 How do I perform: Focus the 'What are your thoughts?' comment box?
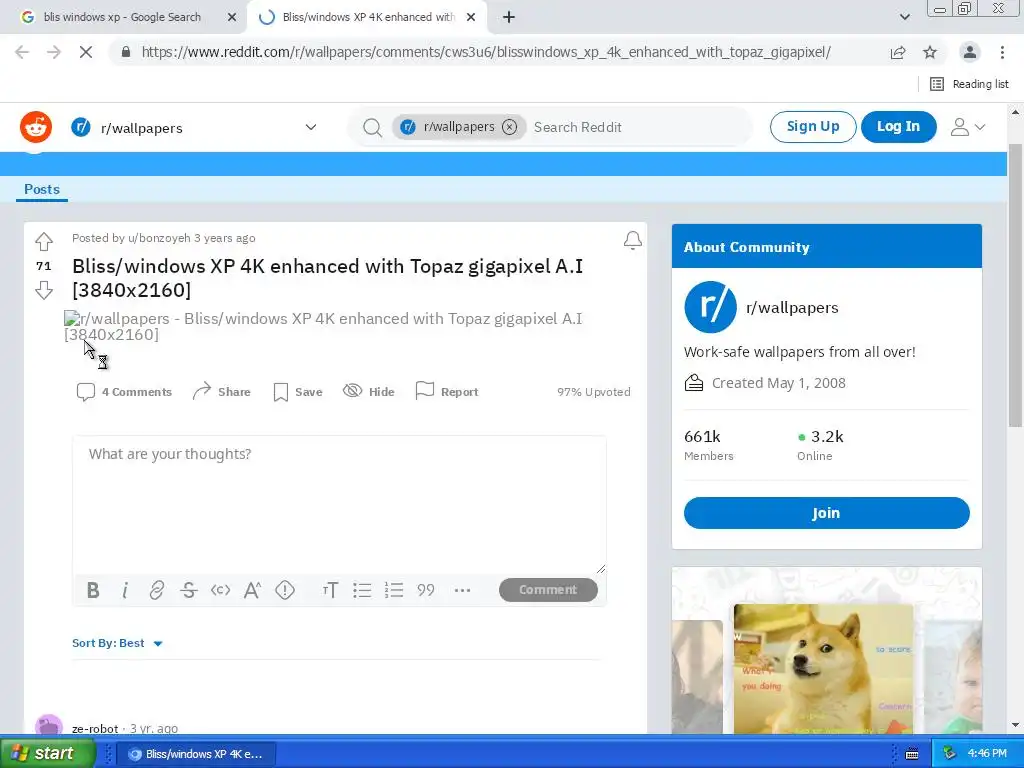tap(340, 505)
